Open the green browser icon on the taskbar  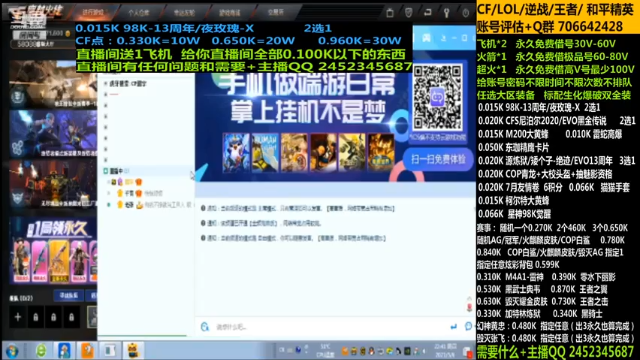tap(41, 351)
